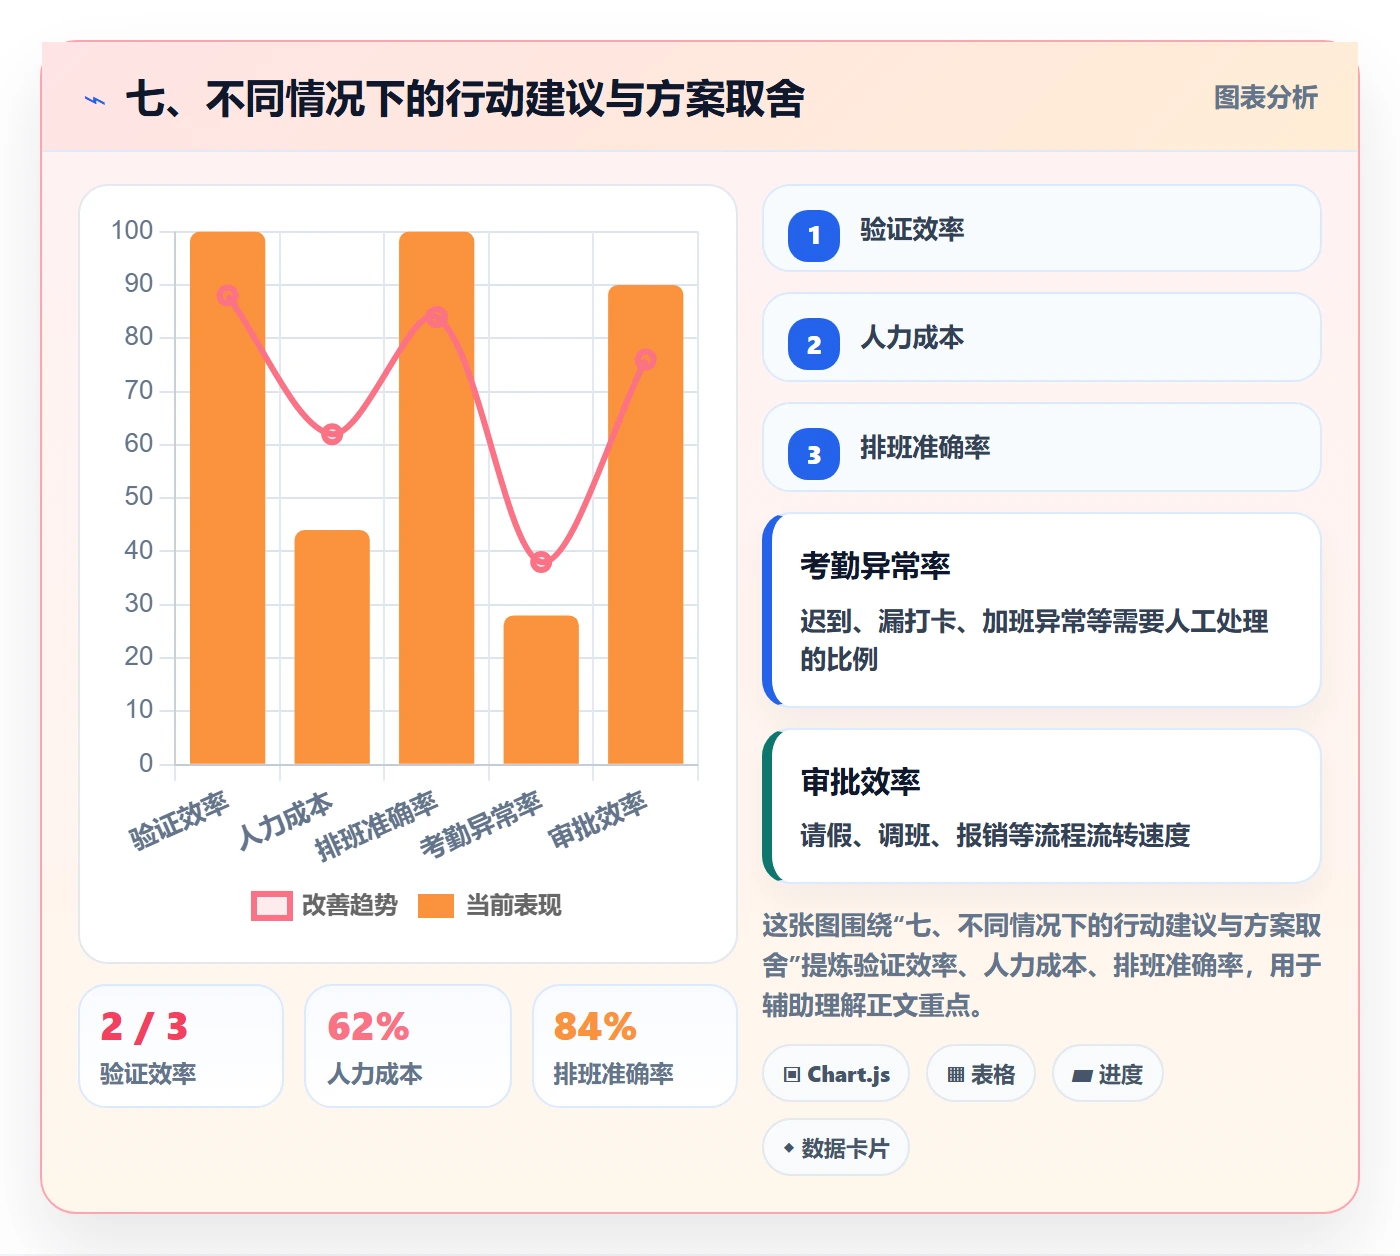The width and height of the screenshot is (1400, 1256).
Task: Click the orange 人力成本 bar in chart
Action: (332, 647)
